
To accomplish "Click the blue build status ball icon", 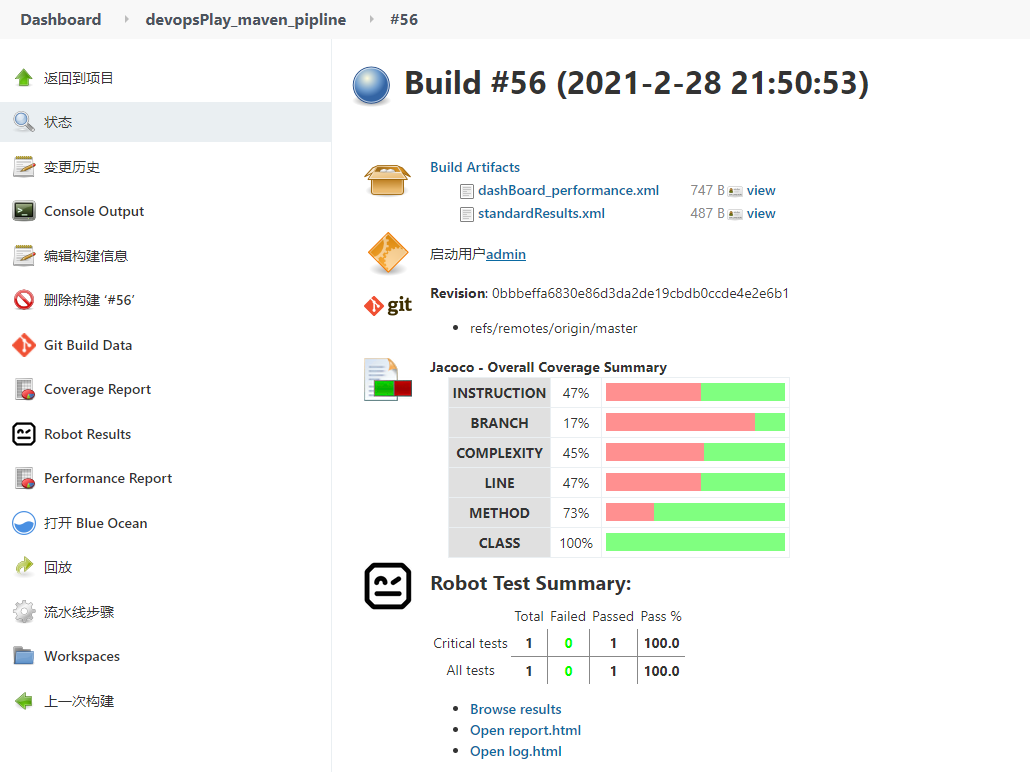I will pyautogui.click(x=371, y=86).
